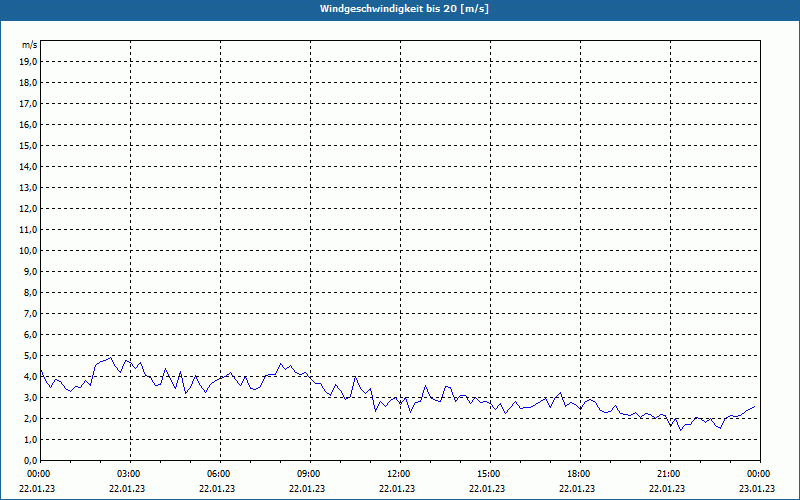
Task: Click the 21:00 time axis label
Action: click(669, 474)
